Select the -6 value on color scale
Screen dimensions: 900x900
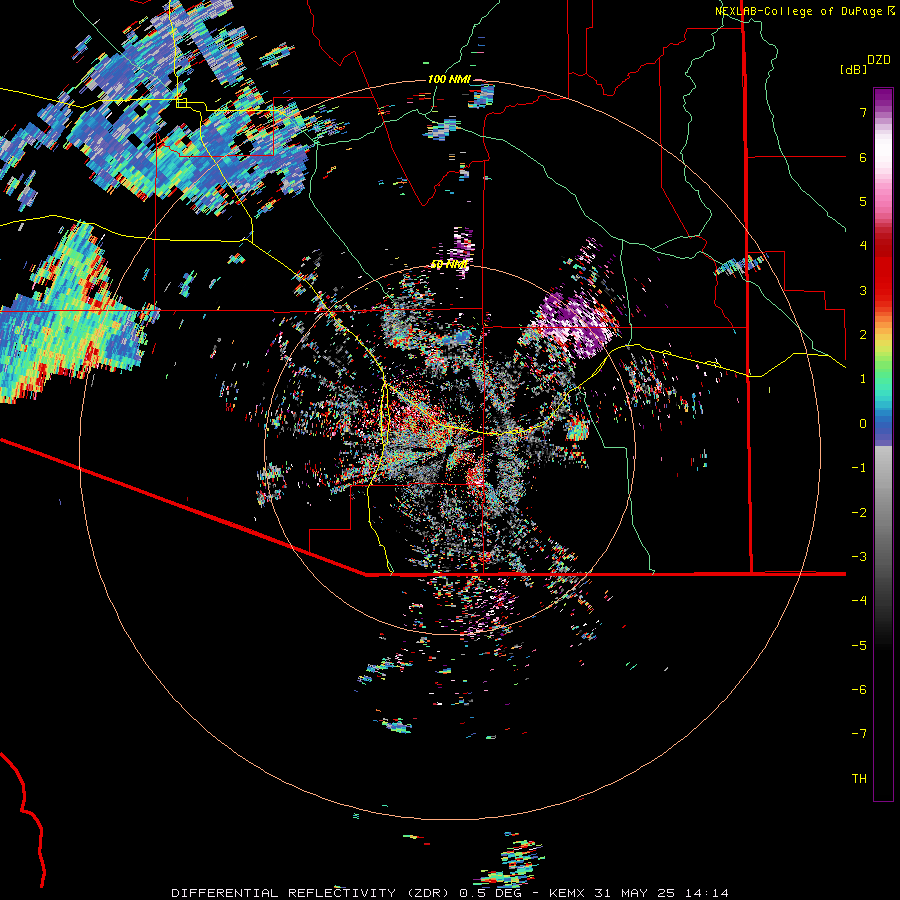coord(859,690)
